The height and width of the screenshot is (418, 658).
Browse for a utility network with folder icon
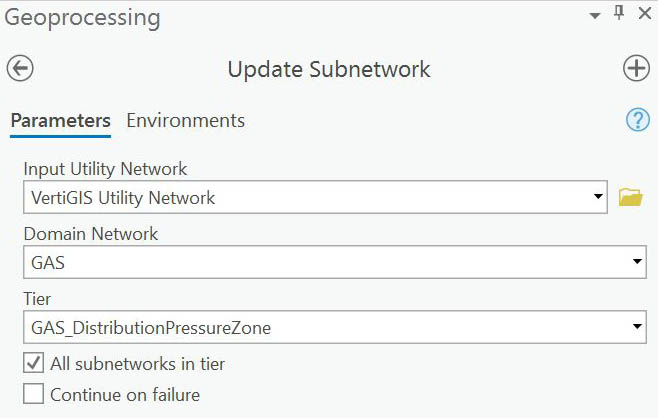(x=630, y=197)
